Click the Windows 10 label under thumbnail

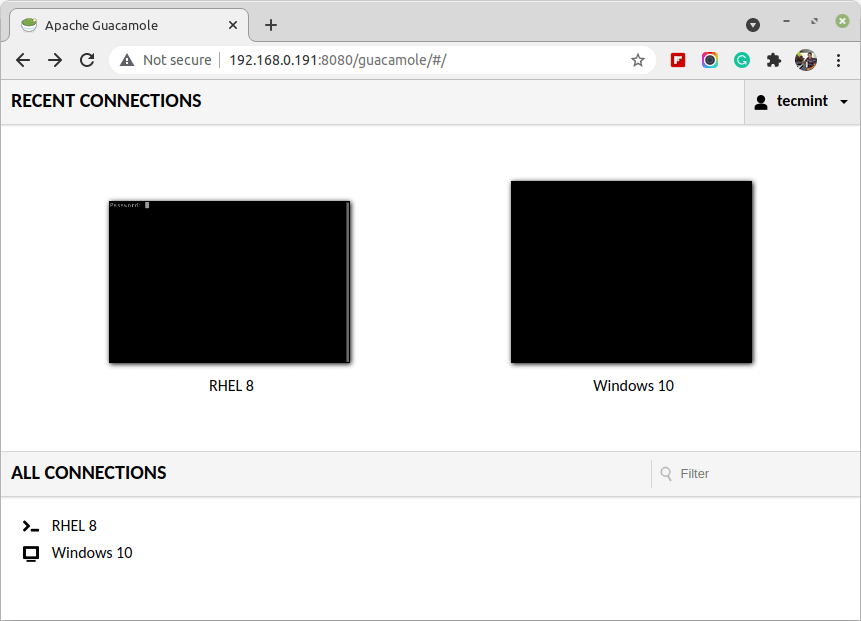coord(633,386)
